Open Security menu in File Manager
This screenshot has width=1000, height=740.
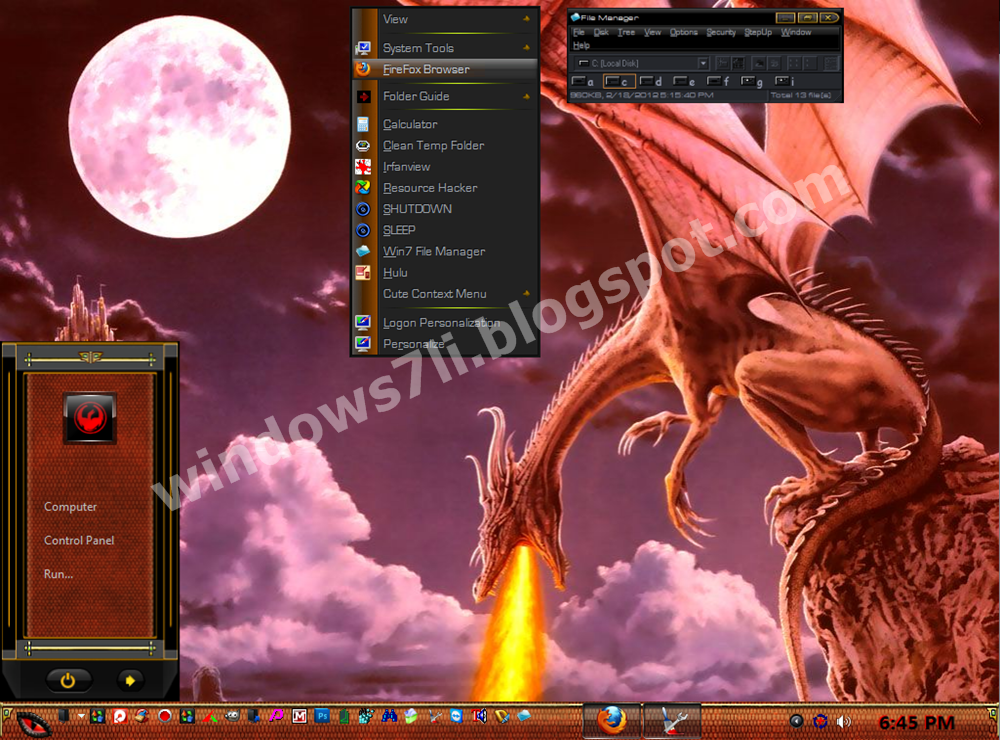pos(721,32)
